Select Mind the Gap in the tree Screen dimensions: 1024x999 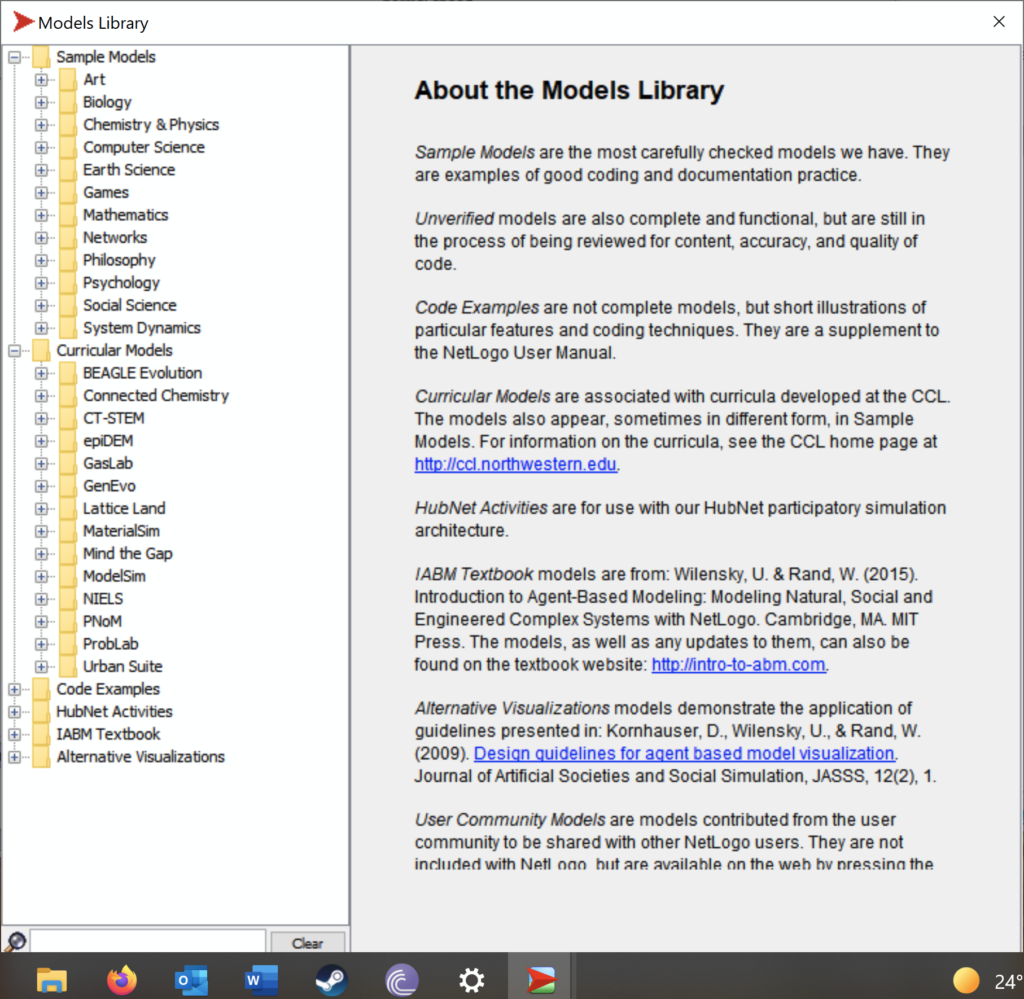tap(127, 554)
